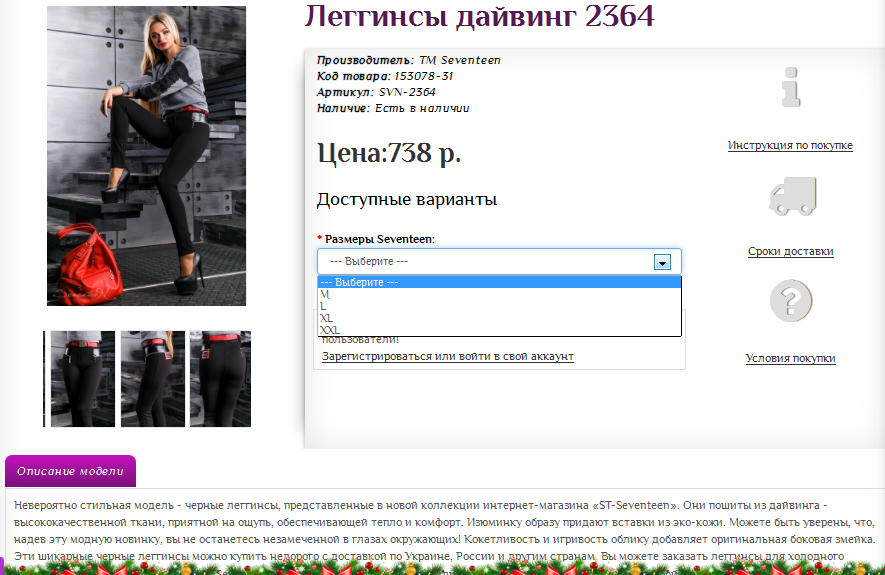Open the second leggings side thumbnail
This screenshot has height=575, width=885.
pyautogui.click(x=152, y=379)
